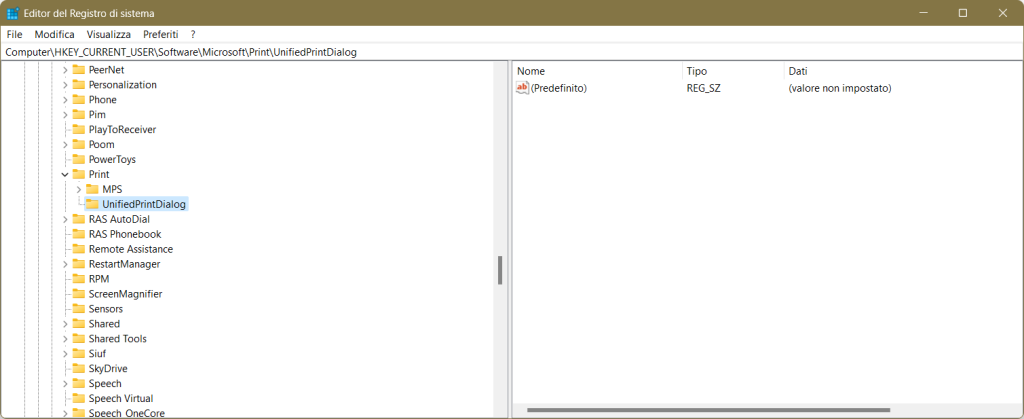Click the ab string value icon of (Predefinito)
Screen dimensions: 1024x419
[522, 87]
